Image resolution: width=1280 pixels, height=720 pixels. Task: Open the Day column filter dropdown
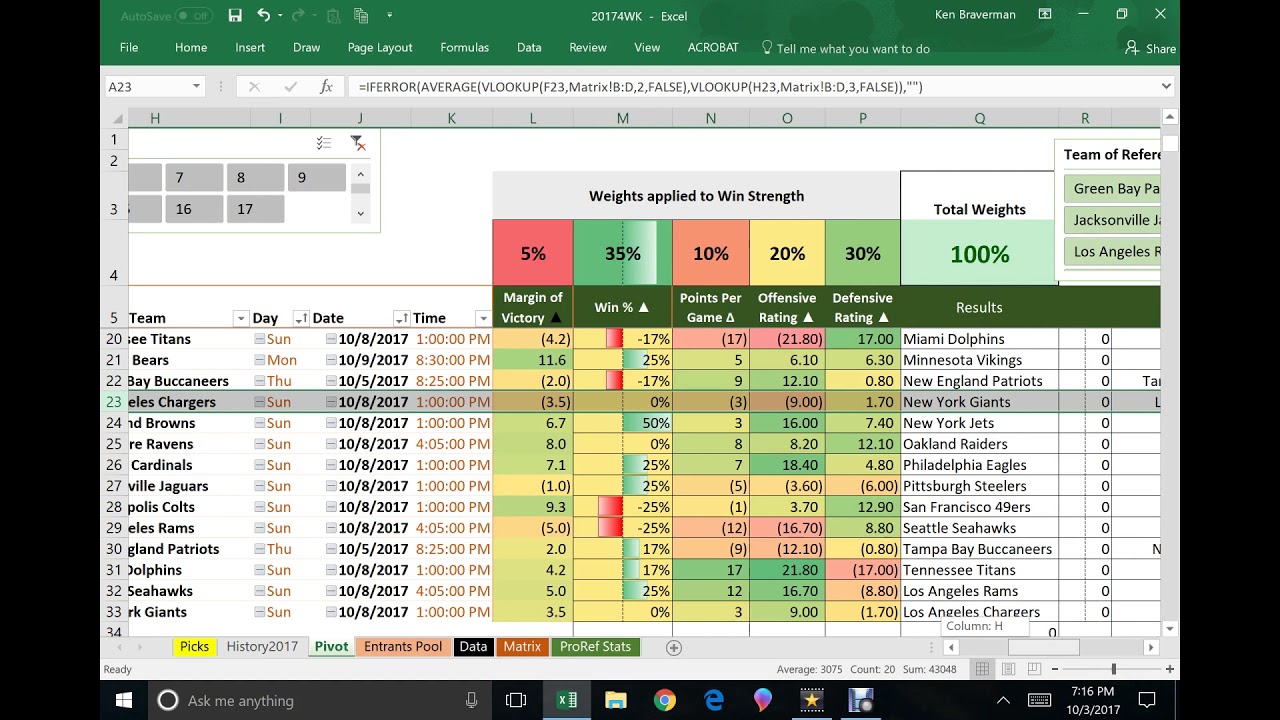[x=300, y=318]
